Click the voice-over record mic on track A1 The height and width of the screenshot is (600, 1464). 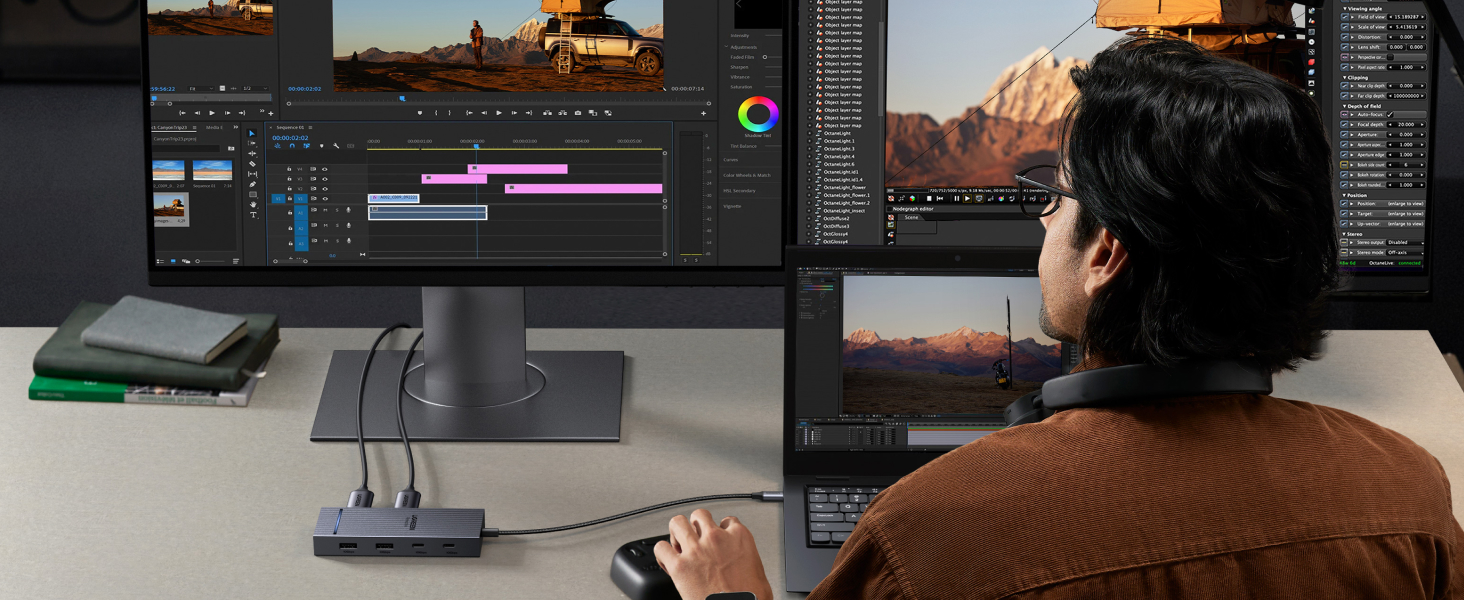348,209
